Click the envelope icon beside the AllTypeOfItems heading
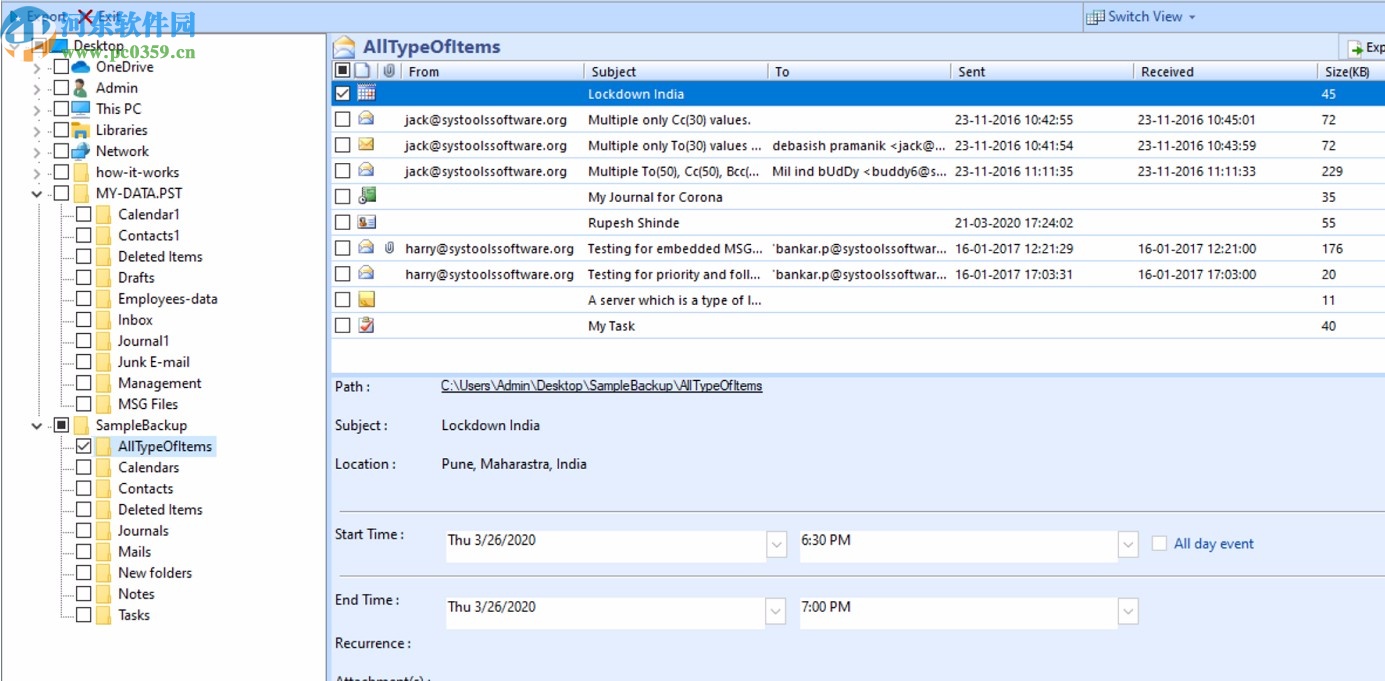 (x=345, y=46)
